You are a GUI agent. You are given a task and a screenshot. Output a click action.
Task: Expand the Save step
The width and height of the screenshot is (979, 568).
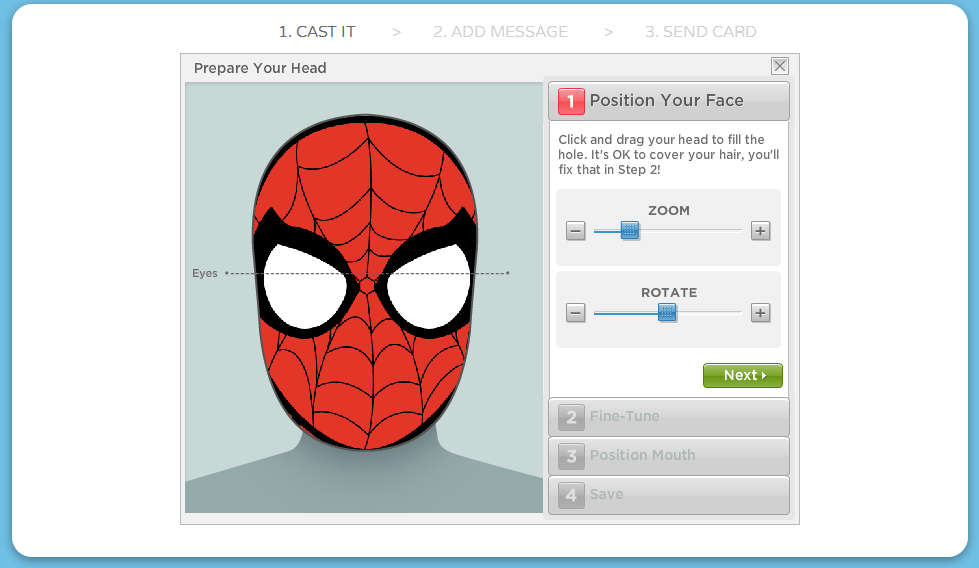669,495
